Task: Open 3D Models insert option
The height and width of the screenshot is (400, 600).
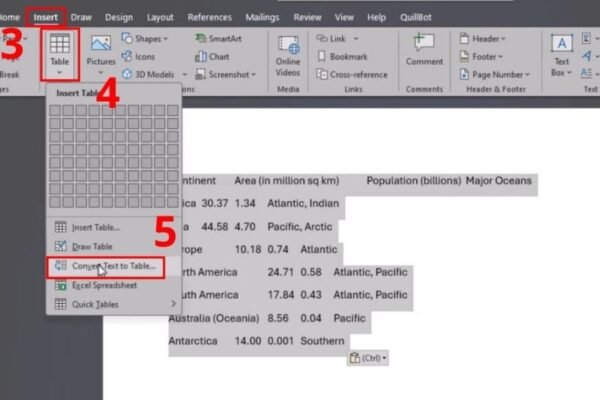Action: click(x=152, y=74)
